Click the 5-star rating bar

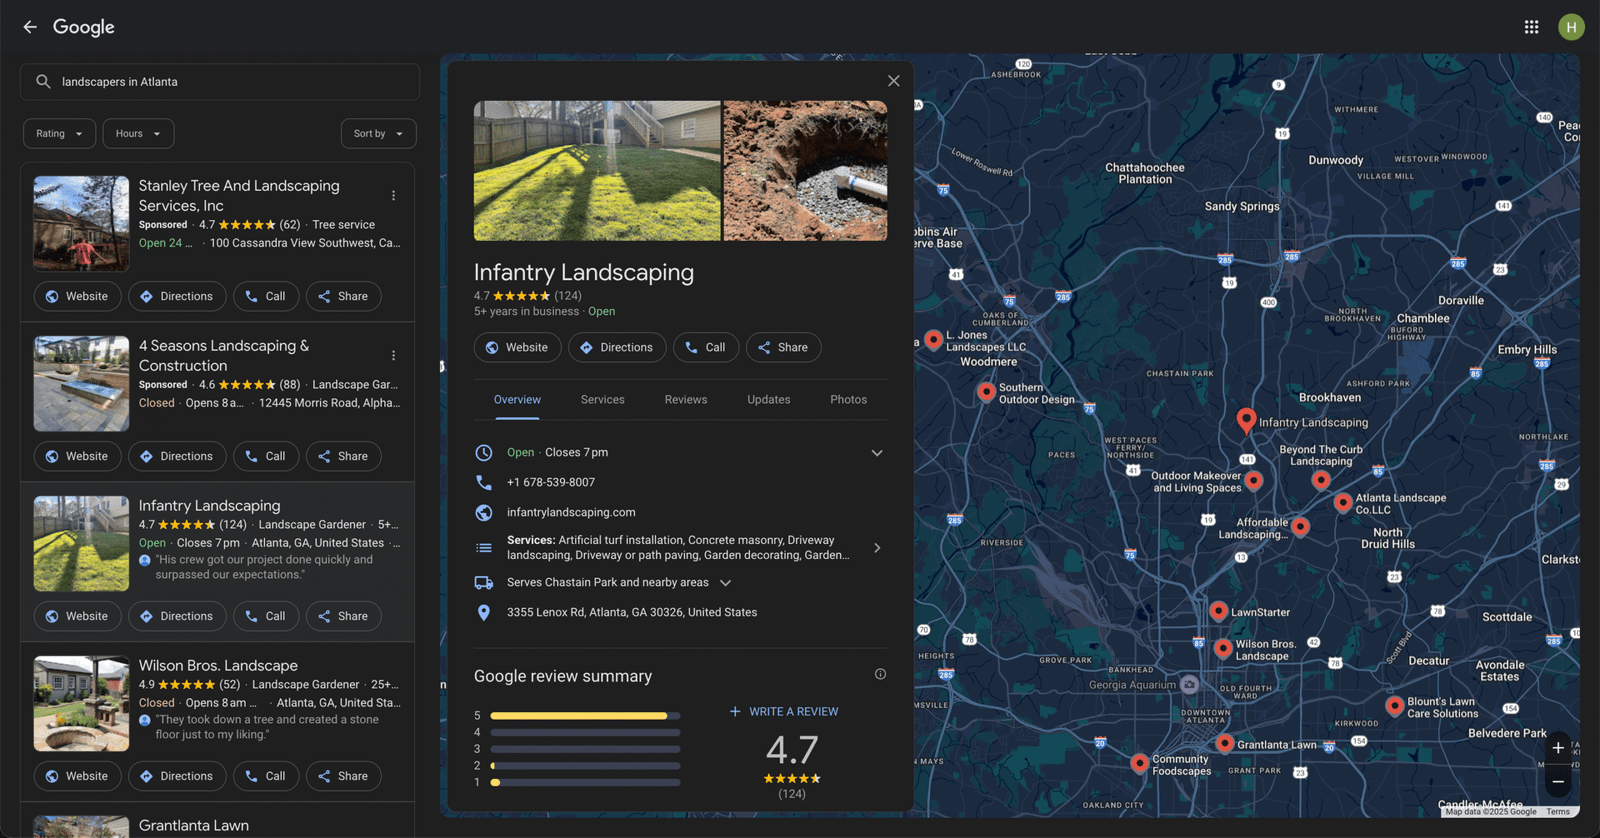coord(585,716)
